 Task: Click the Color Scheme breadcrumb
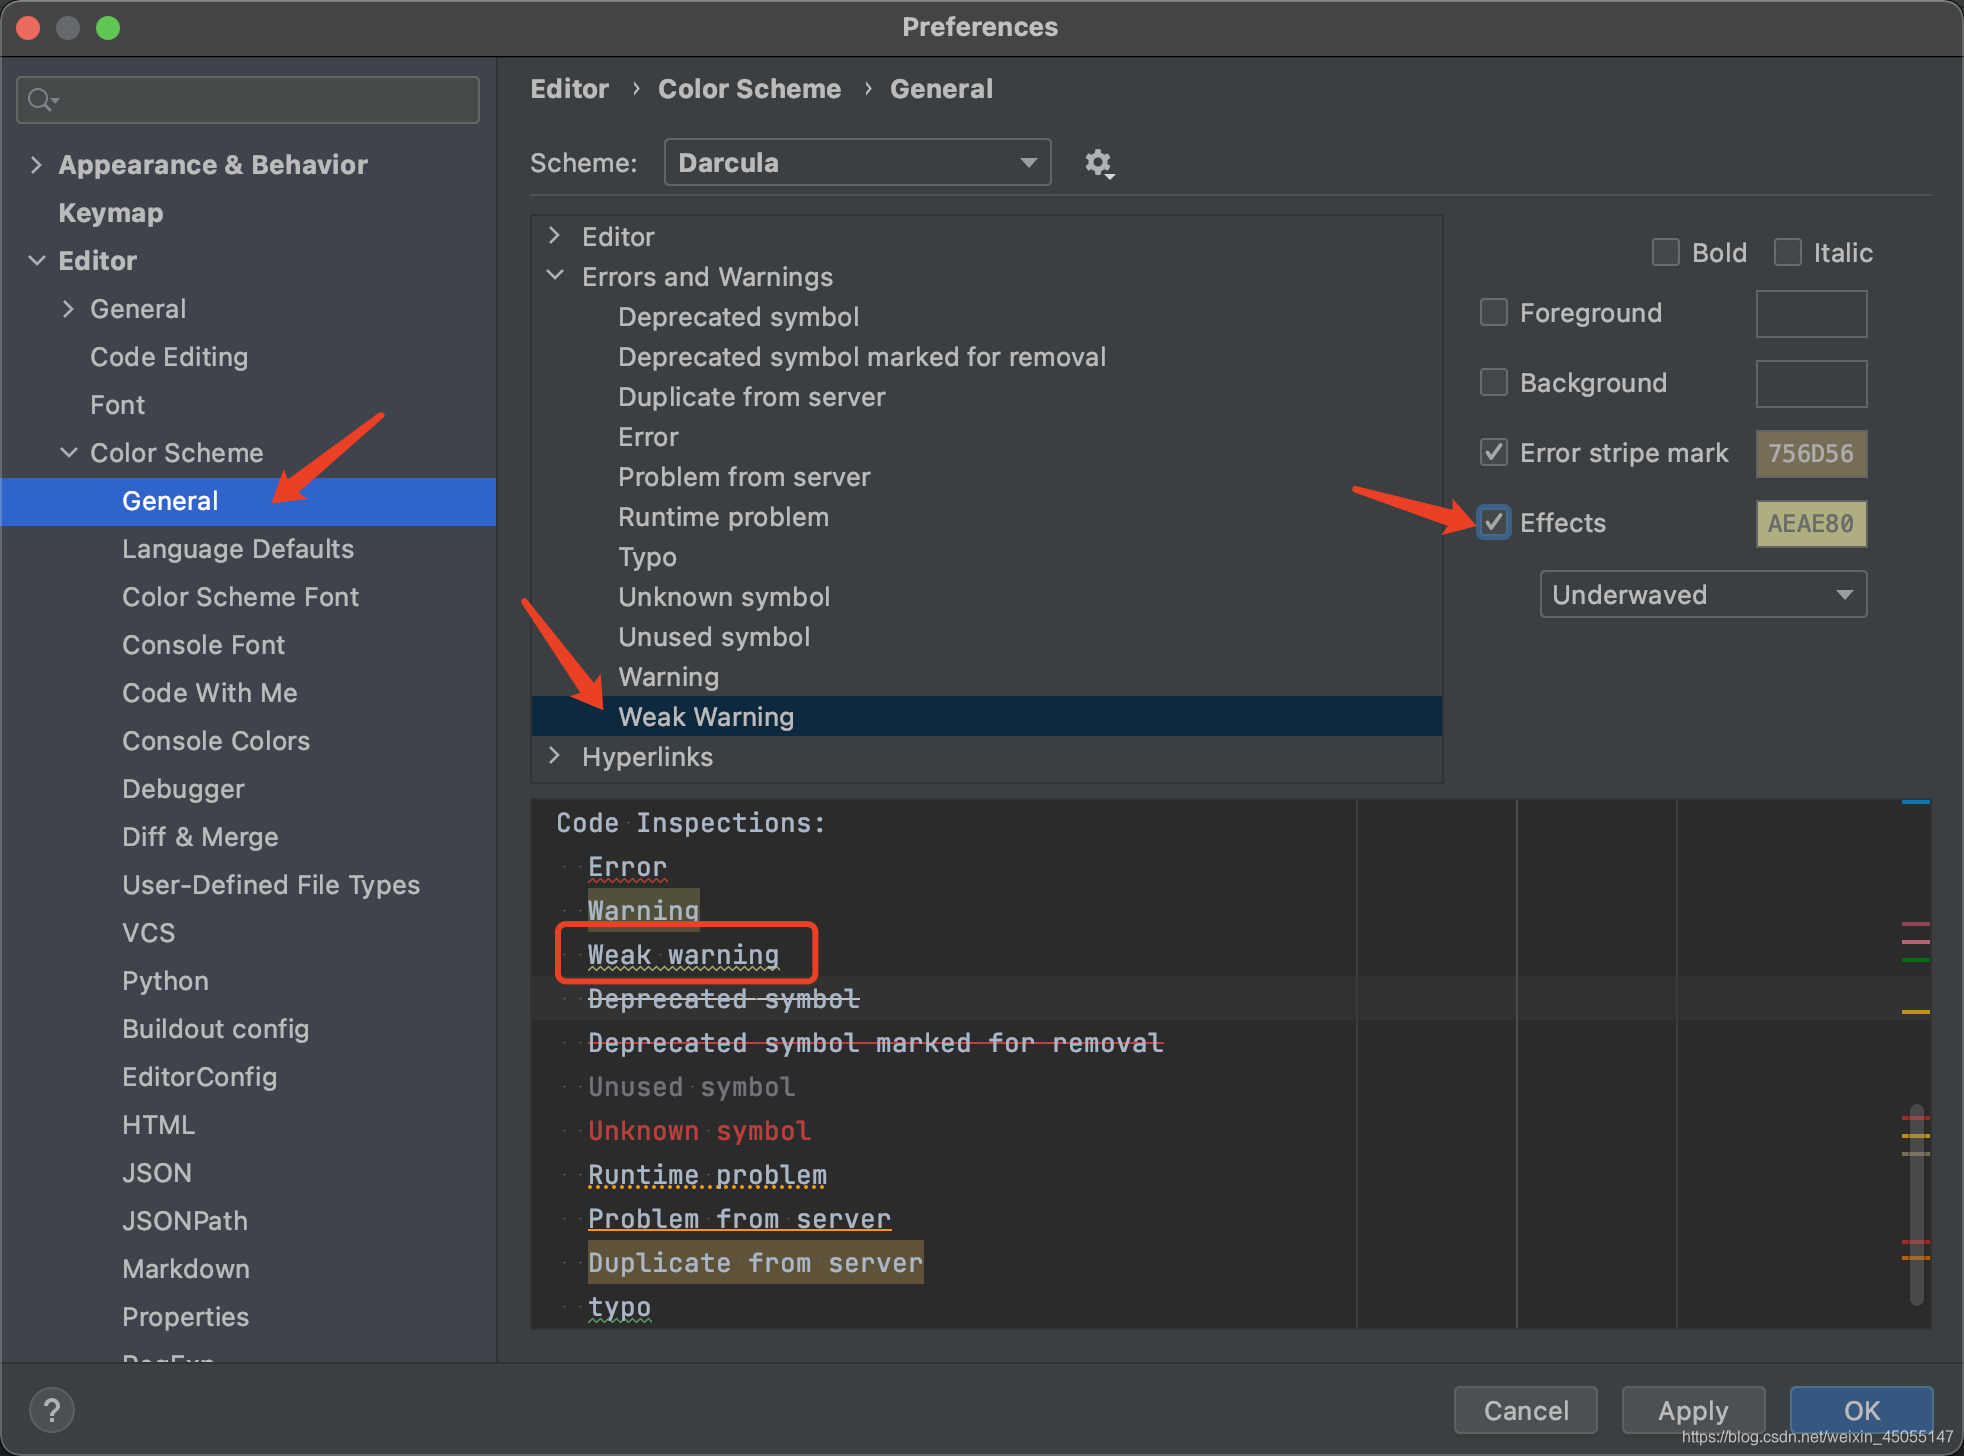click(x=749, y=89)
